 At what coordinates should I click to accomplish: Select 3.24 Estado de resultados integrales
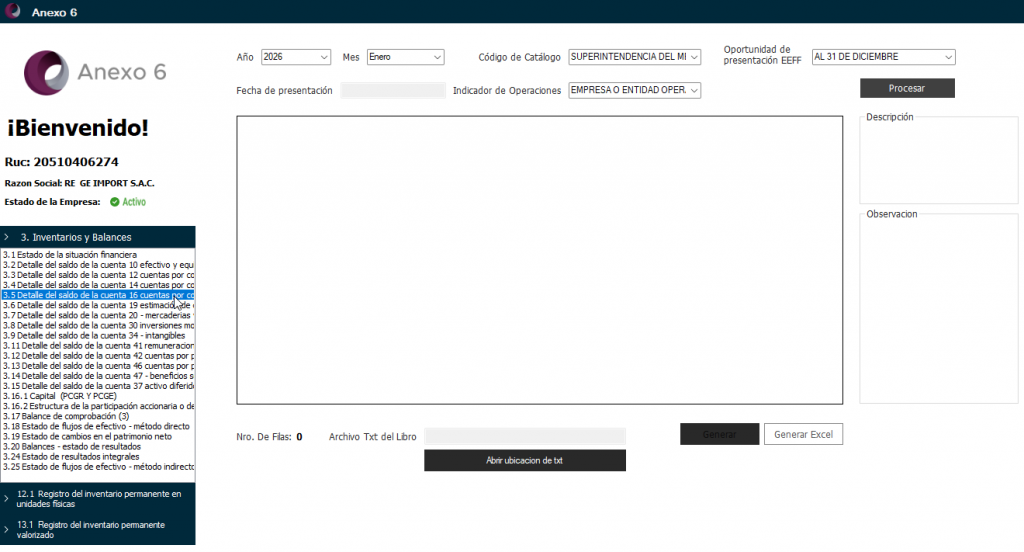[98, 457]
